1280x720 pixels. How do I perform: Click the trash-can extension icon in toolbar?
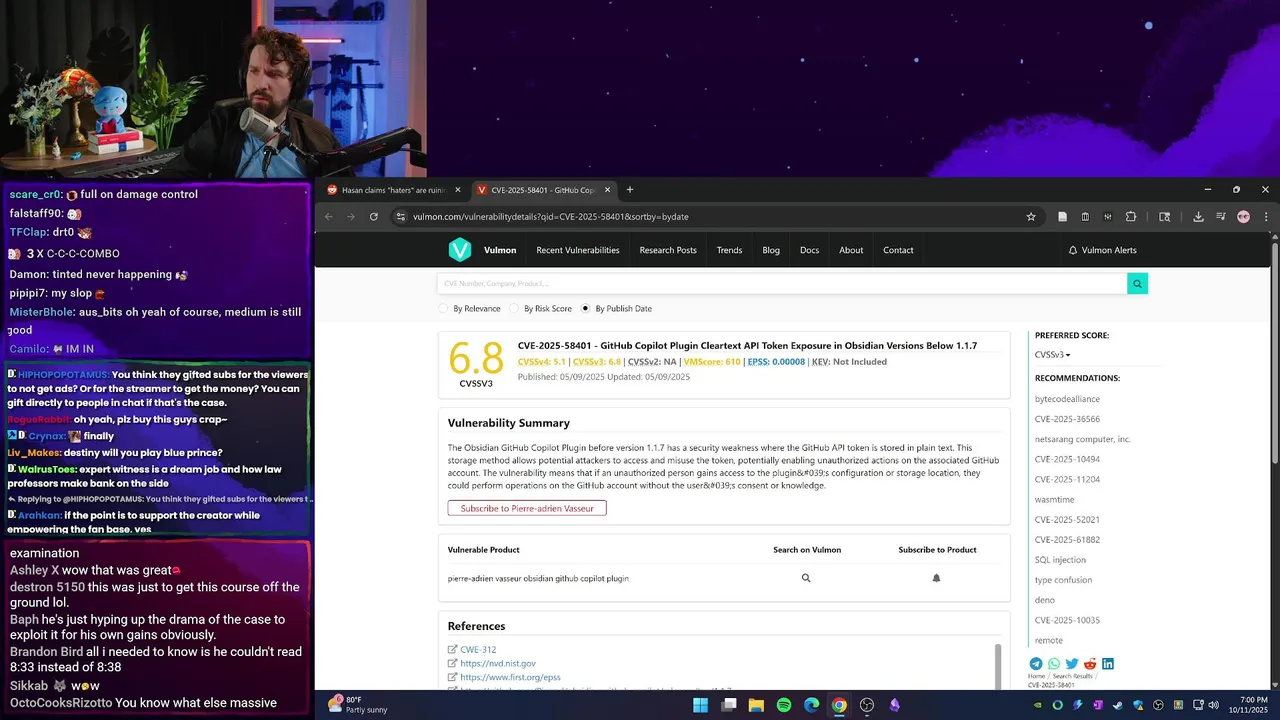point(1085,216)
